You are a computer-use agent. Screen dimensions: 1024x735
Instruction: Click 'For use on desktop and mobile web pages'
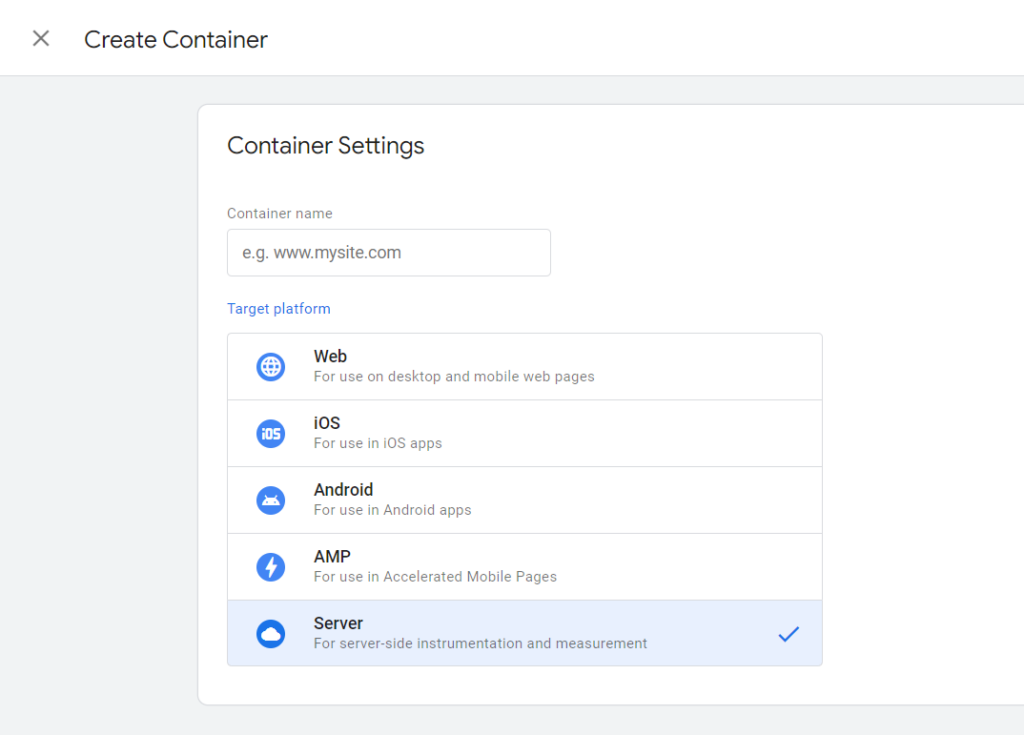(x=454, y=377)
